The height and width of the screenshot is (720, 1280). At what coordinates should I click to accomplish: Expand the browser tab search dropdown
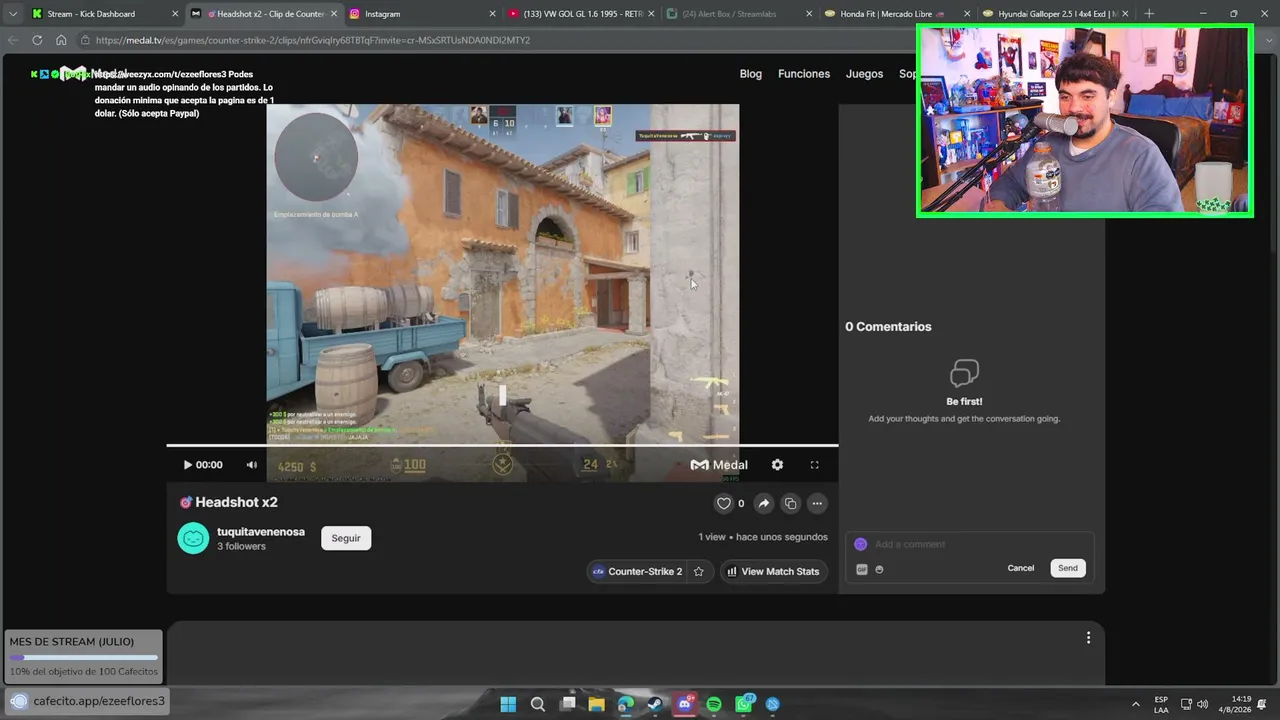coord(12,14)
